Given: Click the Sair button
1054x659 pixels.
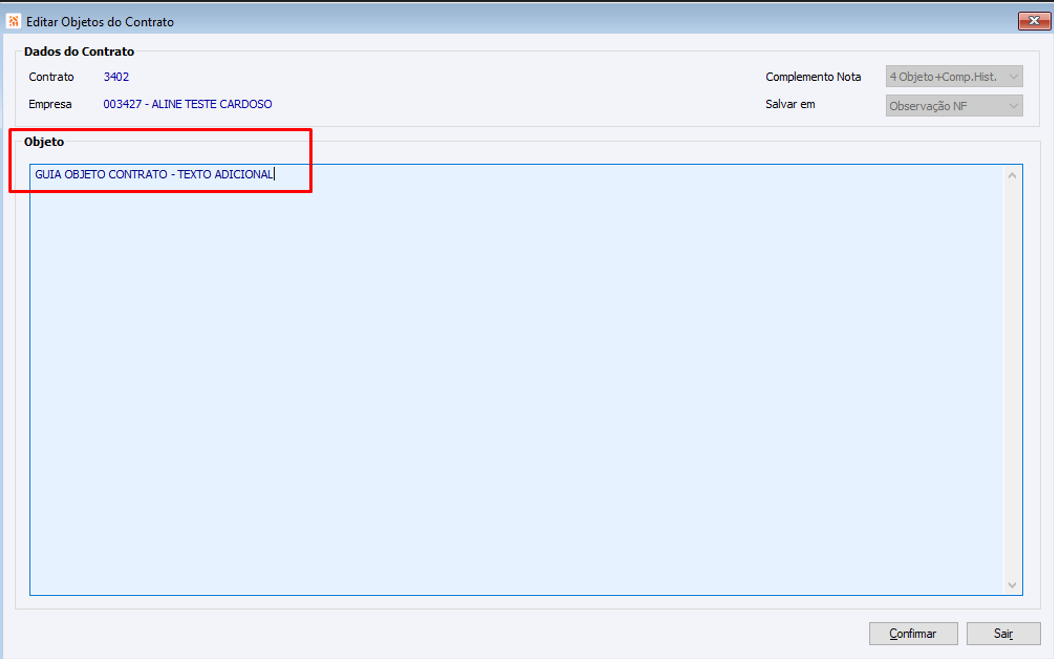Looking at the screenshot, I should pos(1003,633).
